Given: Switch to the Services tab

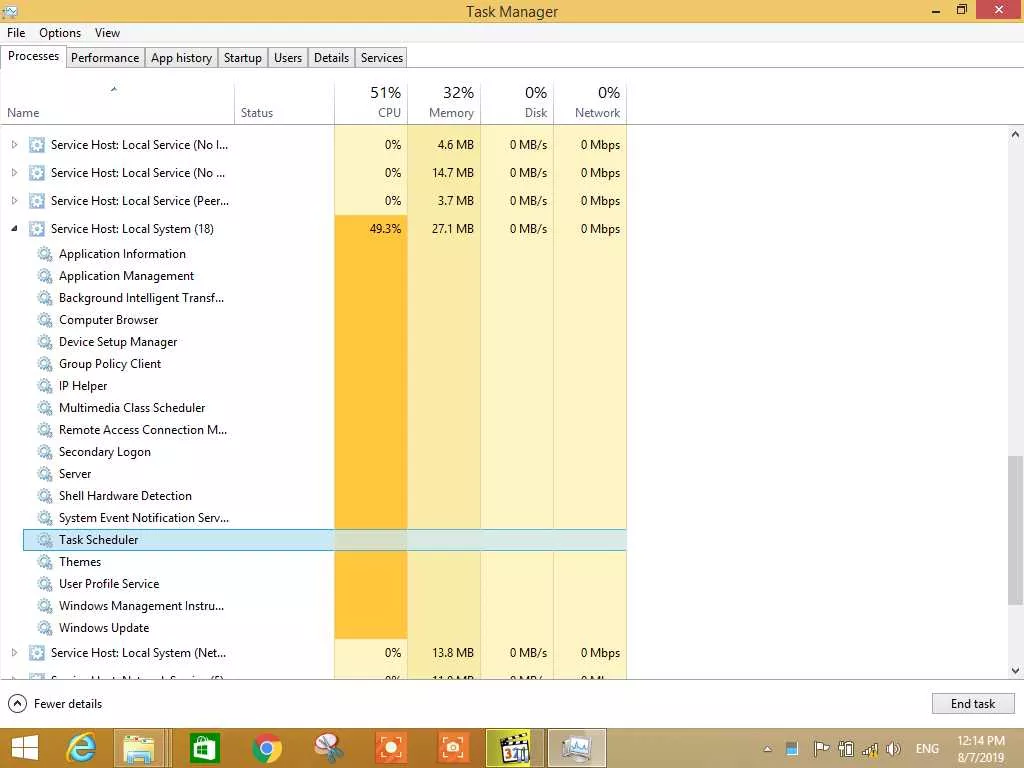Looking at the screenshot, I should click(x=382, y=58).
